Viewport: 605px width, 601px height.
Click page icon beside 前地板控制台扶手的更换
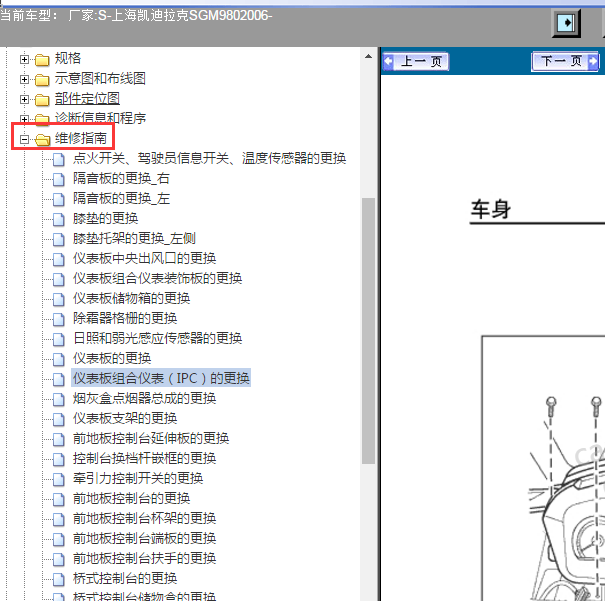pyautogui.click(x=59, y=560)
